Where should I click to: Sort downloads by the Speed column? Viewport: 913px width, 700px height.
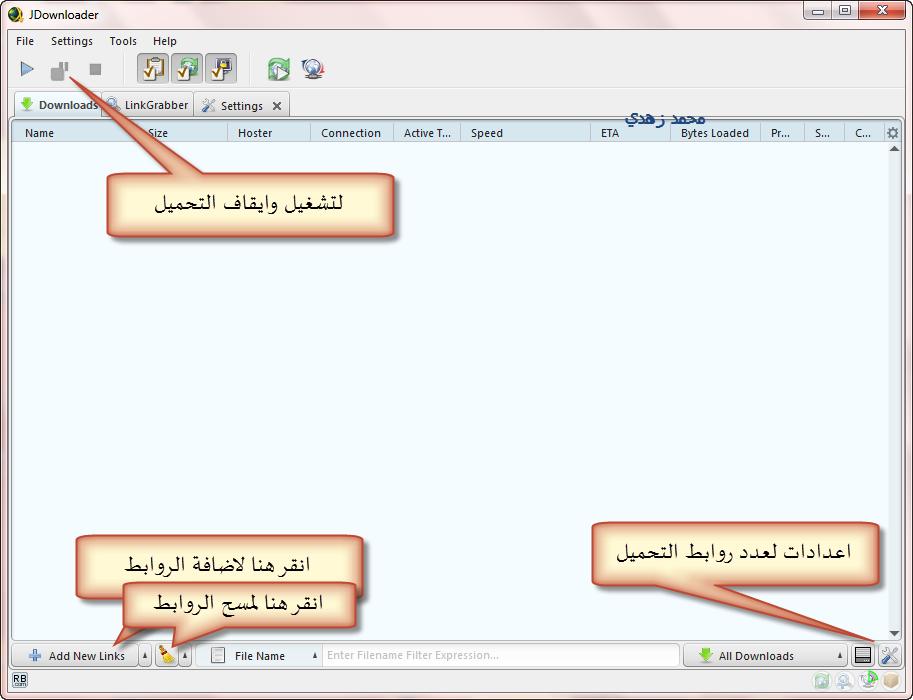525,133
